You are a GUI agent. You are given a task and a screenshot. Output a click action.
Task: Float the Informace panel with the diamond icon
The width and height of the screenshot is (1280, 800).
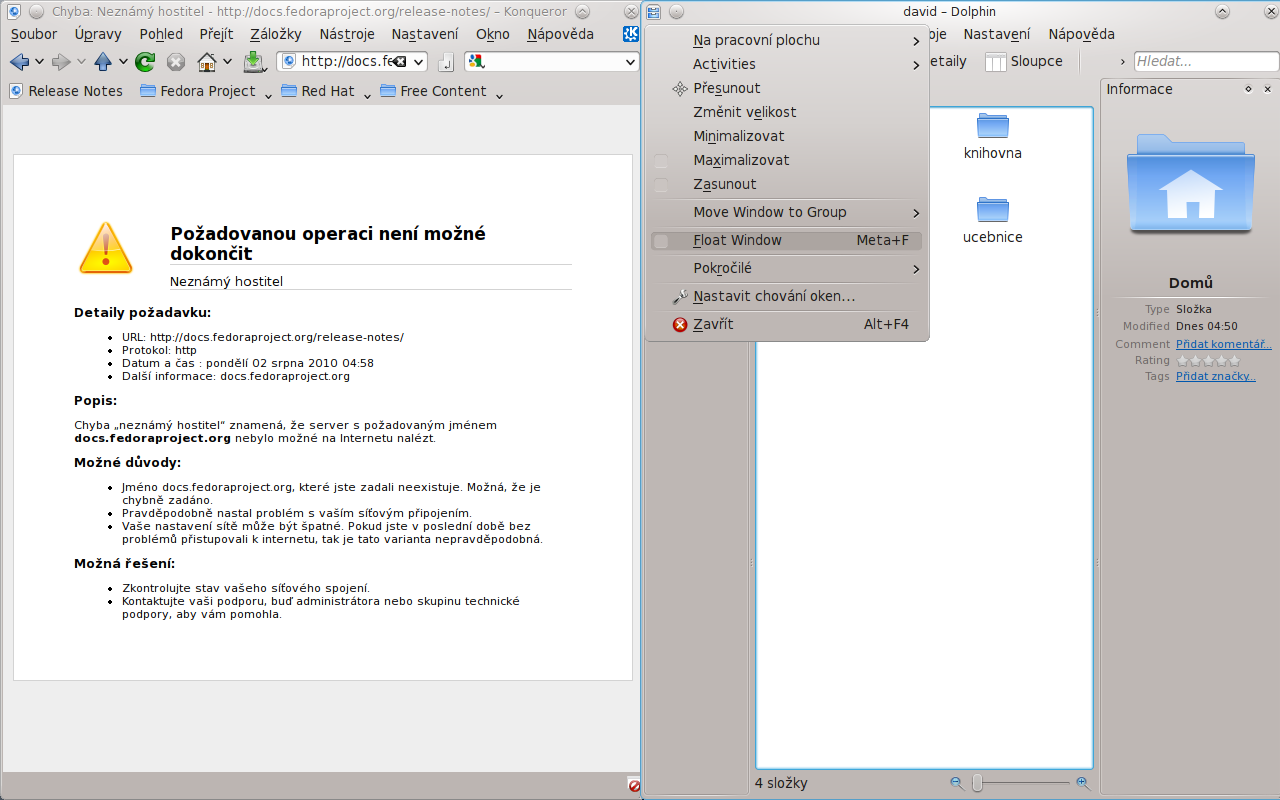click(1248, 89)
